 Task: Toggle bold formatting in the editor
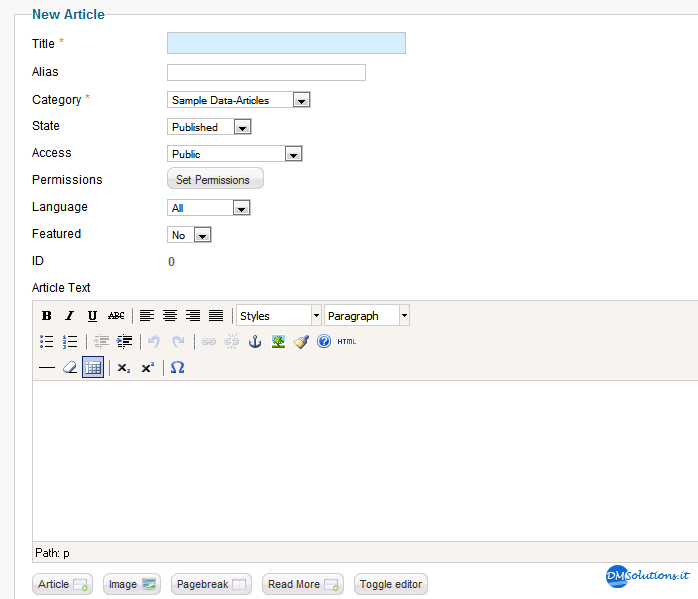[x=46, y=316]
